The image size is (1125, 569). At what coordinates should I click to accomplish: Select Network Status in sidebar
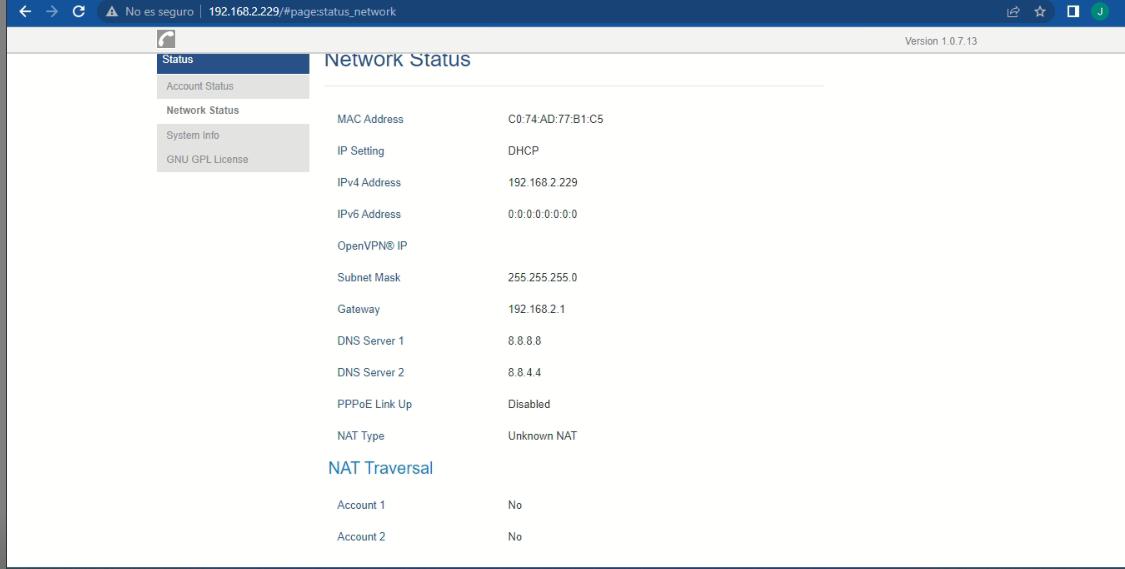[x=203, y=110]
